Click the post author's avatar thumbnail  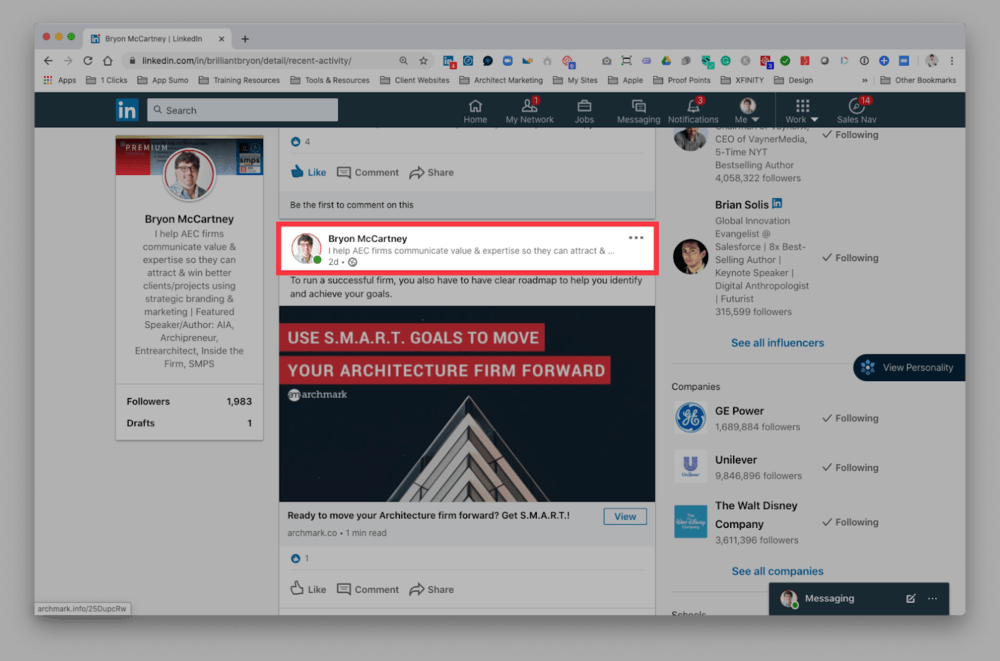306,248
